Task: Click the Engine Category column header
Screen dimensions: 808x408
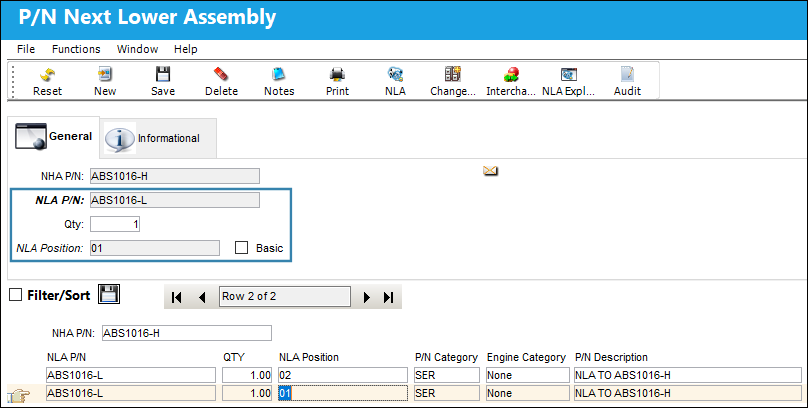Action: [526, 358]
